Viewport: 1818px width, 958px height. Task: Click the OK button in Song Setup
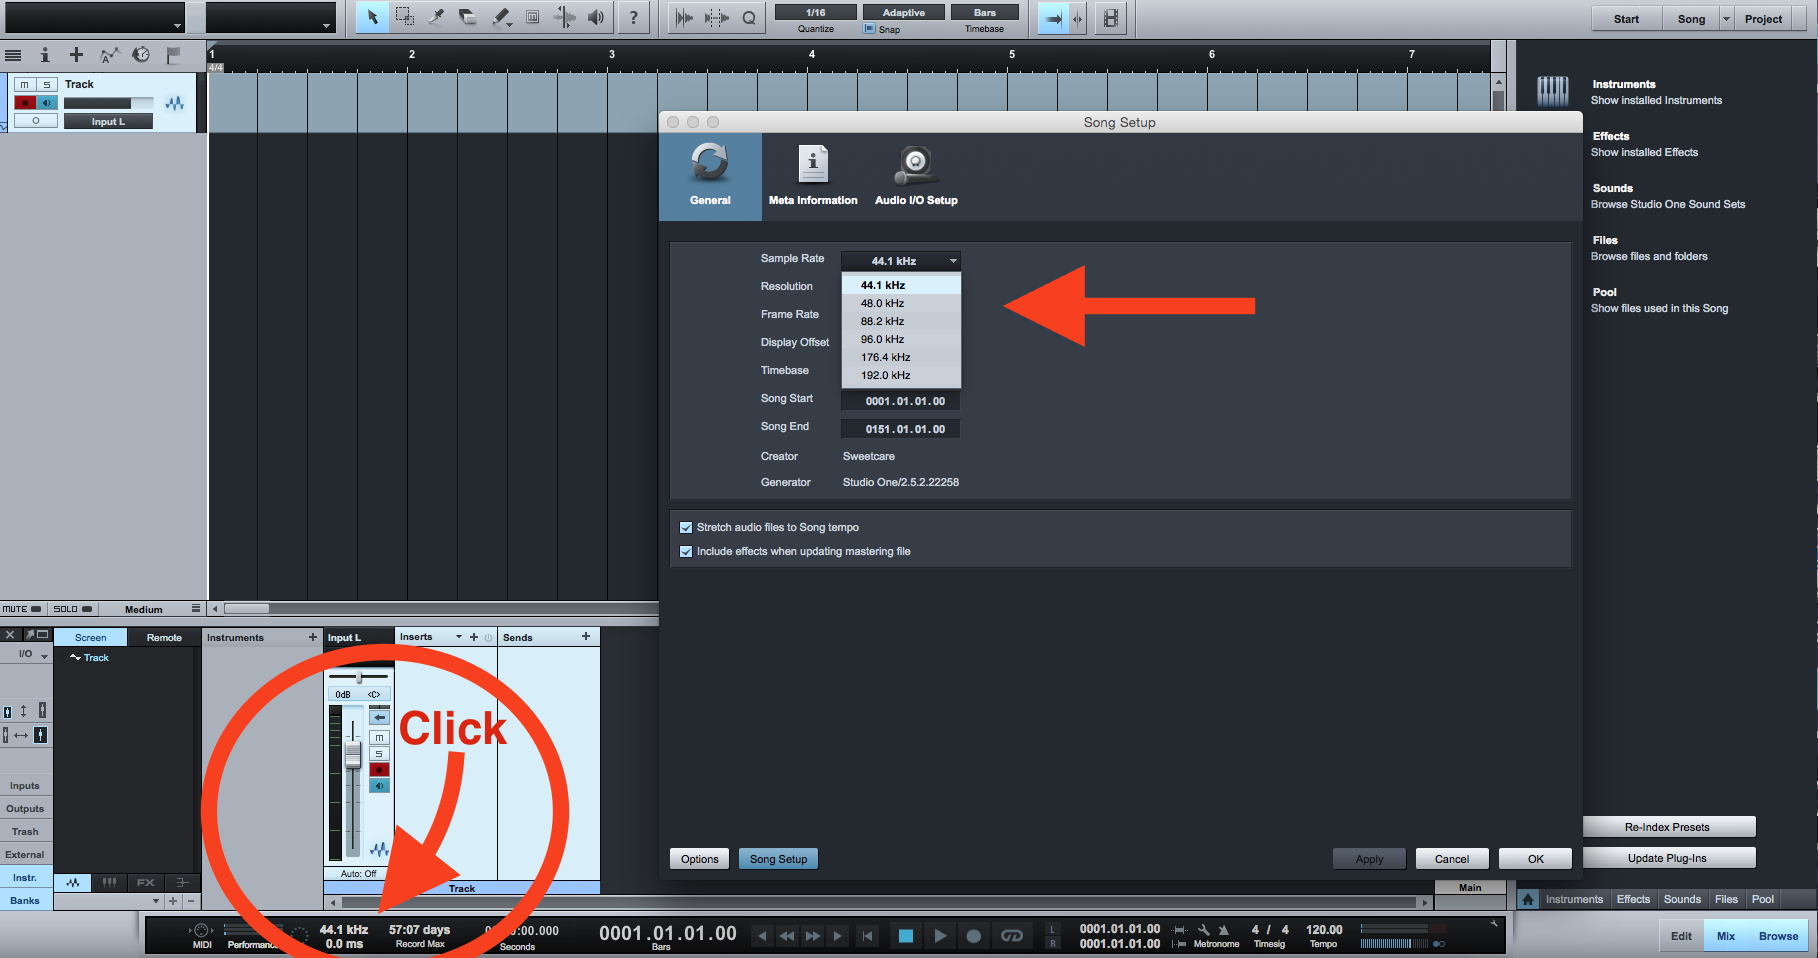point(1535,859)
